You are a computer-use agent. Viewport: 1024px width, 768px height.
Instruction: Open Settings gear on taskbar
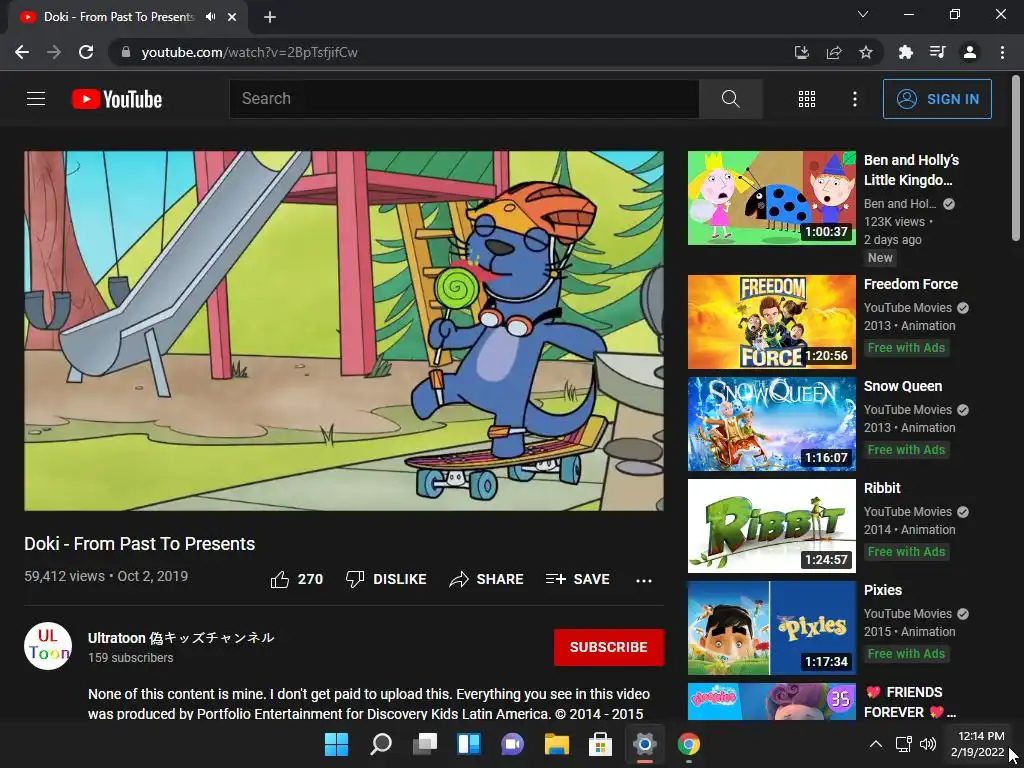click(645, 744)
